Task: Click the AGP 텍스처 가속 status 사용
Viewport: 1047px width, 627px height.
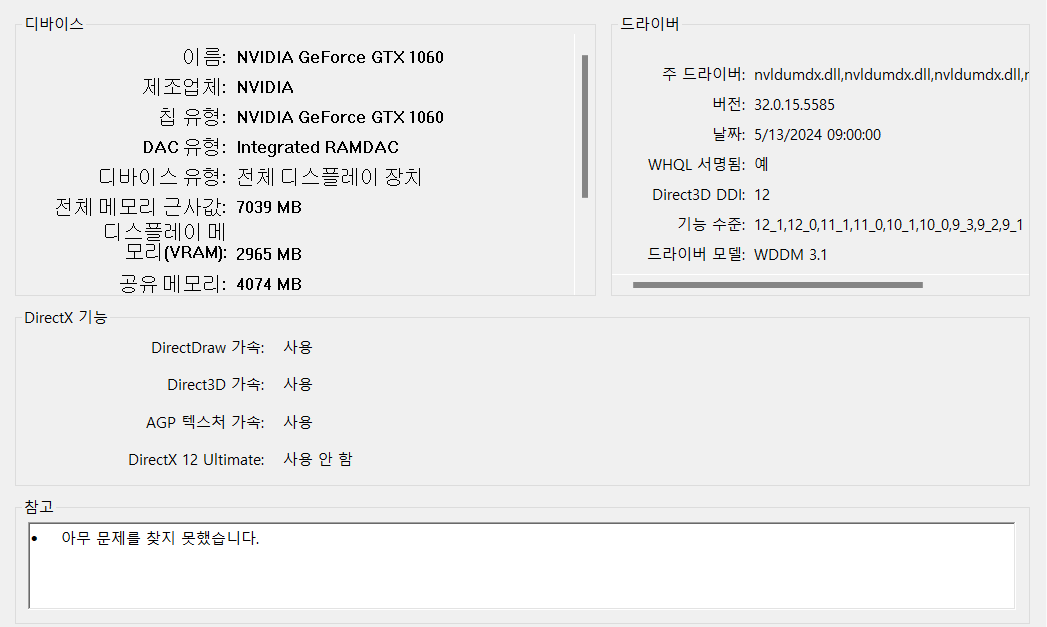Action: coord(297,422)
